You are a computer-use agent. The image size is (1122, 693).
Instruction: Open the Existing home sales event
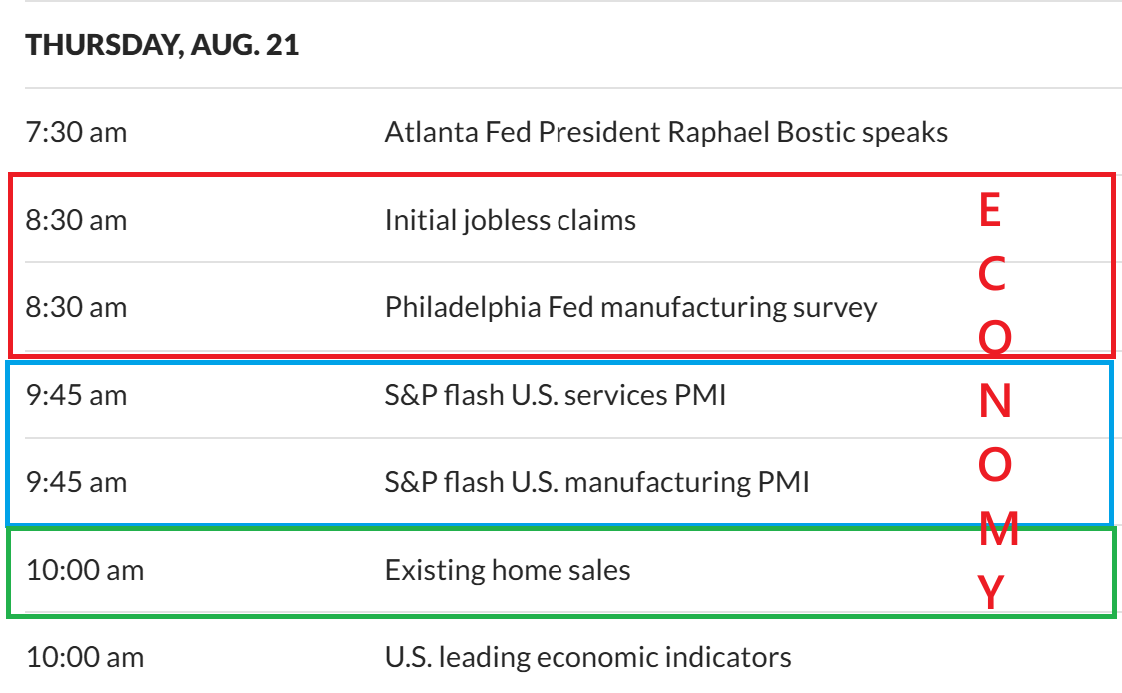point(507,571)
